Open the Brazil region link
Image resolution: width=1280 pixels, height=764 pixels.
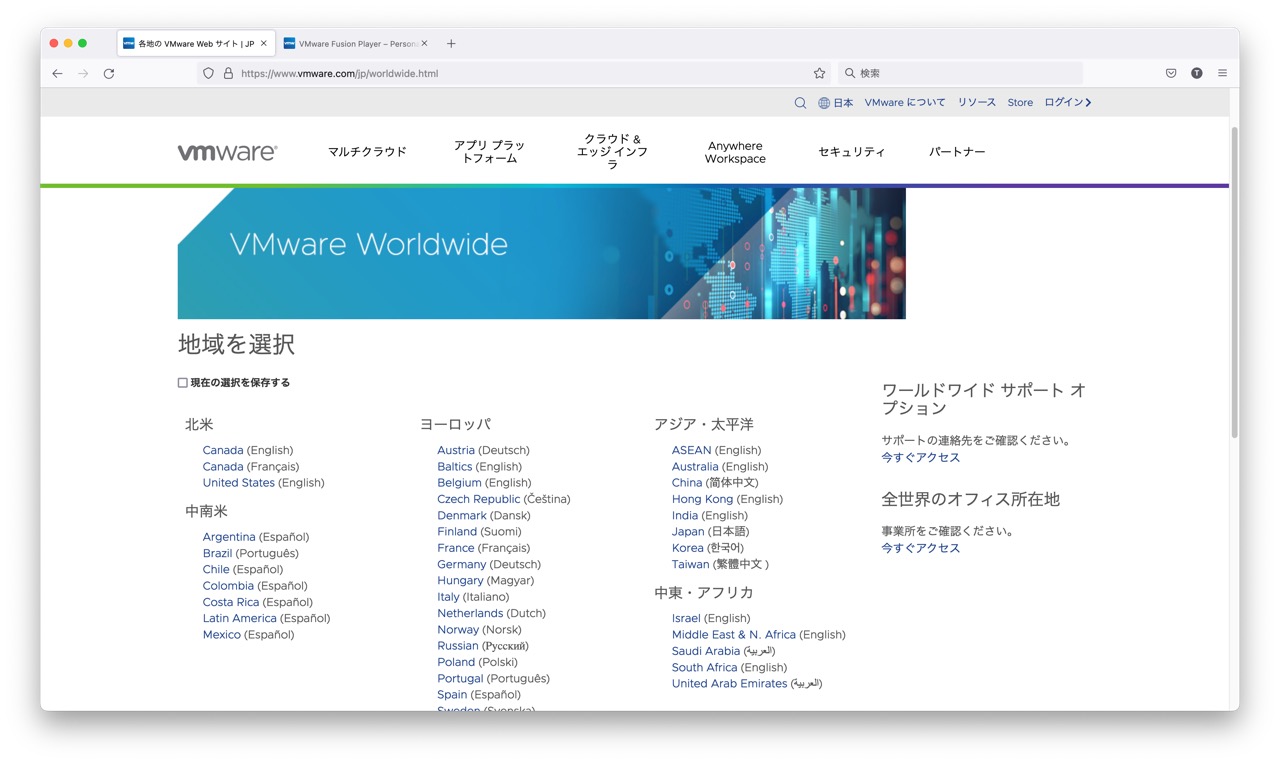pos(217,553)
